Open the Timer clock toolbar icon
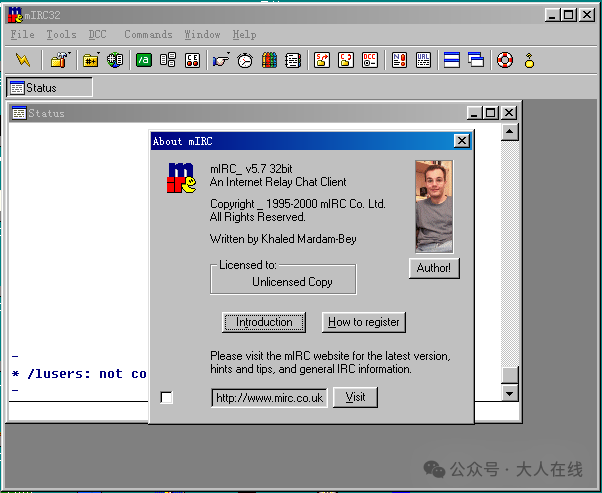This screenshot has width=602, height=493. [245, 60]
